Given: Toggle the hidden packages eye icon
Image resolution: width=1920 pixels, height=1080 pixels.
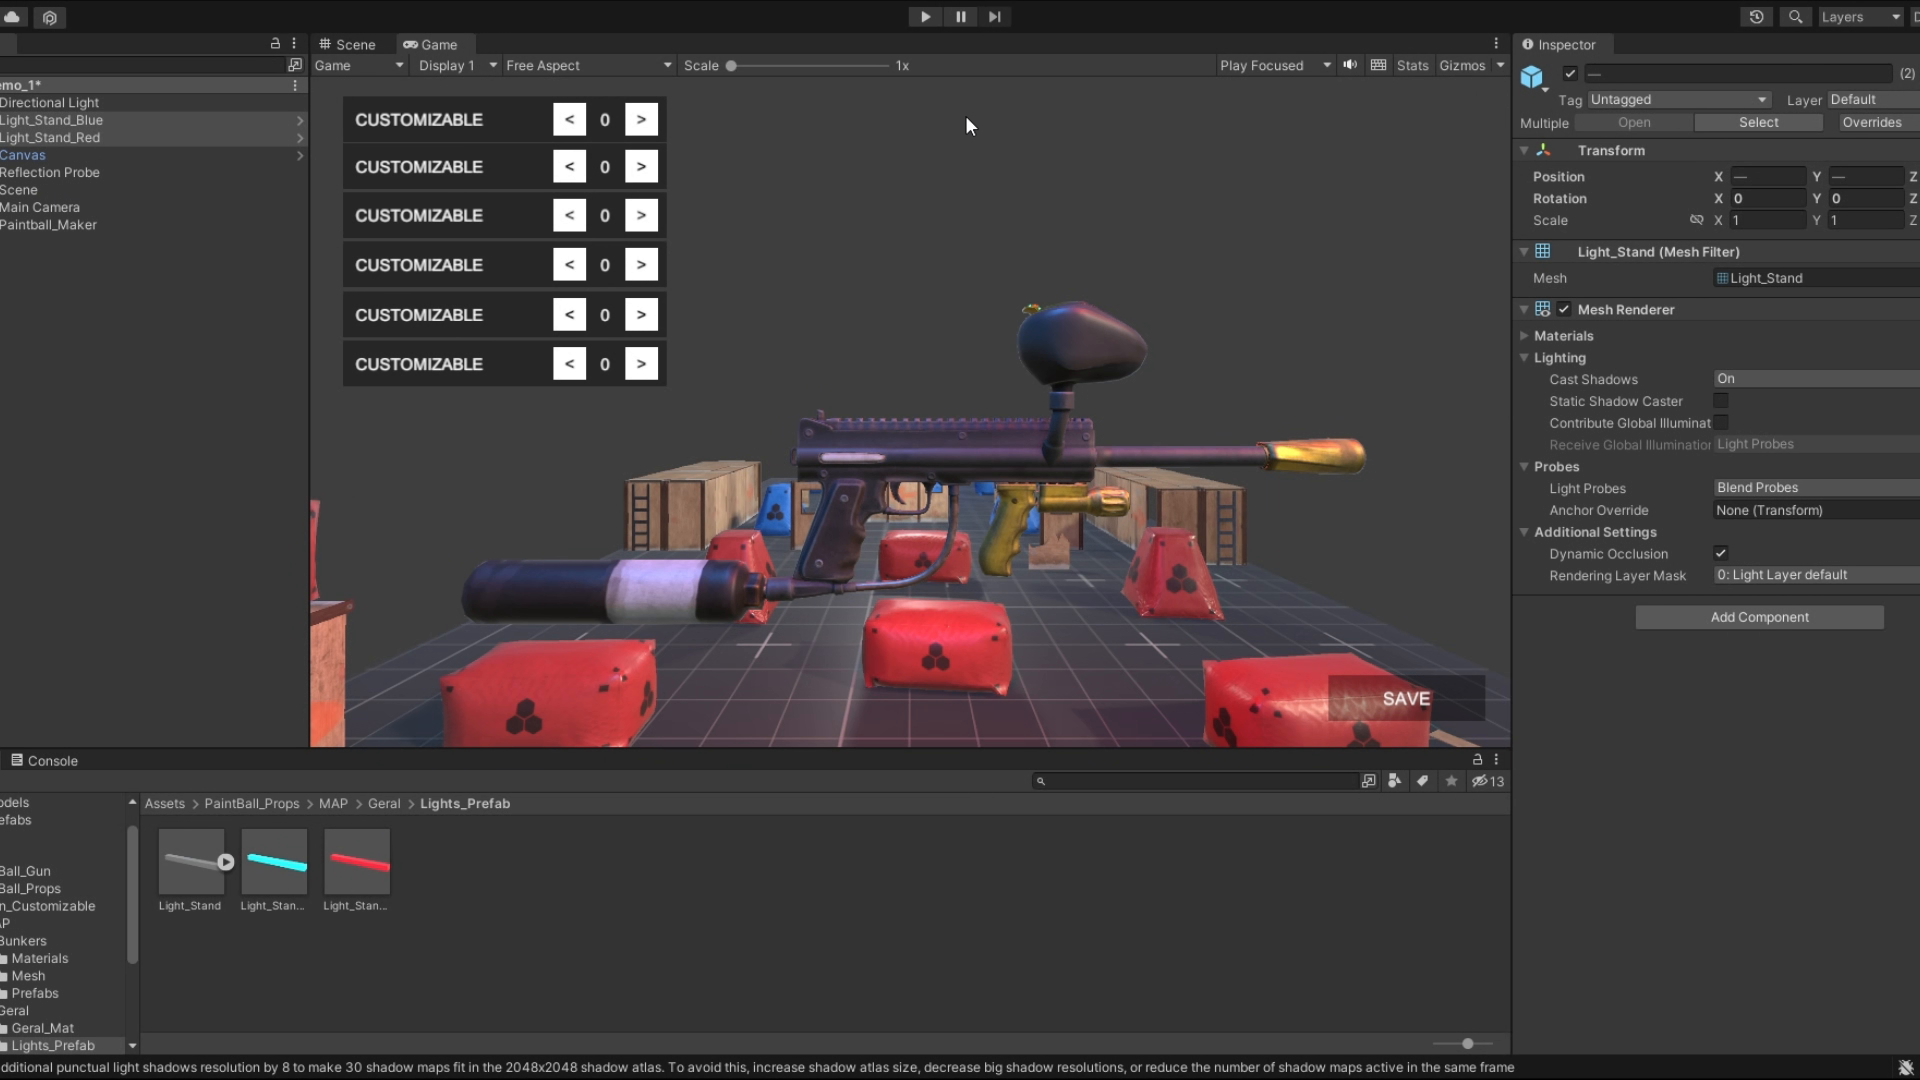Looking at the screenshot, I should pyautogui.click(x=1487, y=781).
